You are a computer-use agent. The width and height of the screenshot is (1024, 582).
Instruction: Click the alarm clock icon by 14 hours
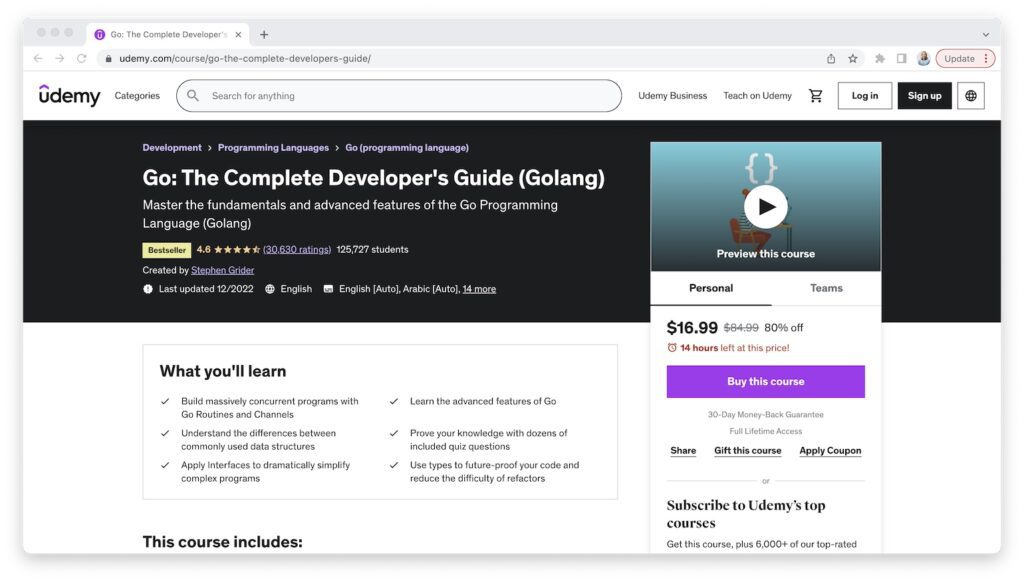point(672,348)
